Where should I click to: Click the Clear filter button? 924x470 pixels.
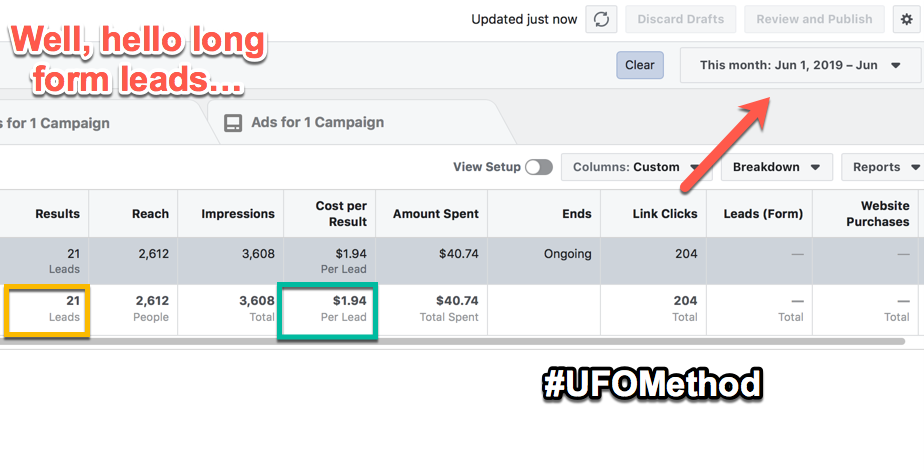pyautogui.click(x=640, y=65)
